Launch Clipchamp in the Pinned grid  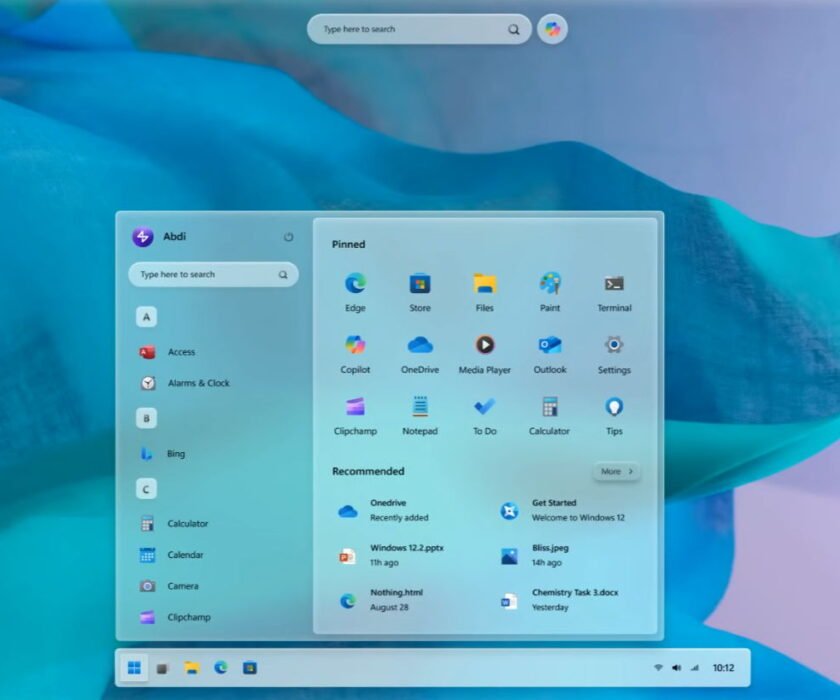click(355, 415)
